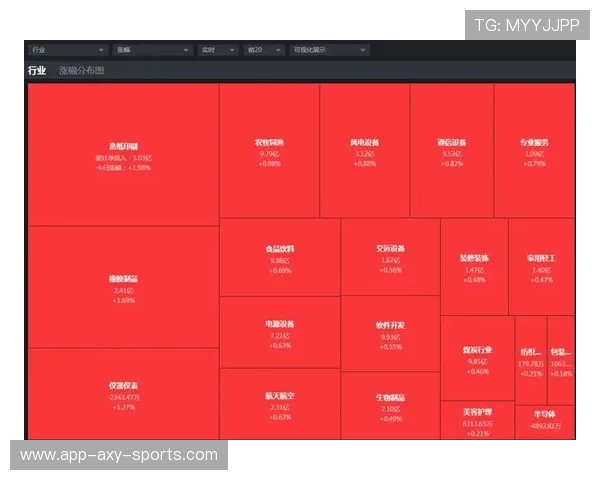Select the 专业服务 tile
Image resolution: width=600 pixels, height=480 pixels.
pyautogui.click(x=534, y=150)
